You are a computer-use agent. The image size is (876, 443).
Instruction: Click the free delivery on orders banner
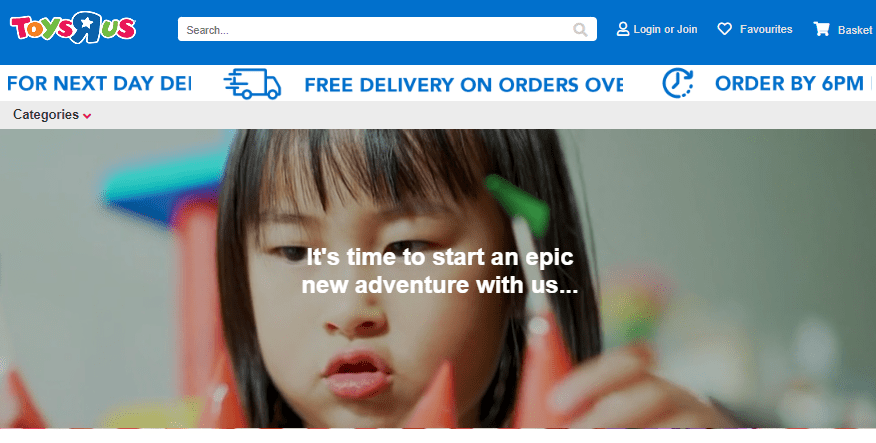click(x=464, y=85)
